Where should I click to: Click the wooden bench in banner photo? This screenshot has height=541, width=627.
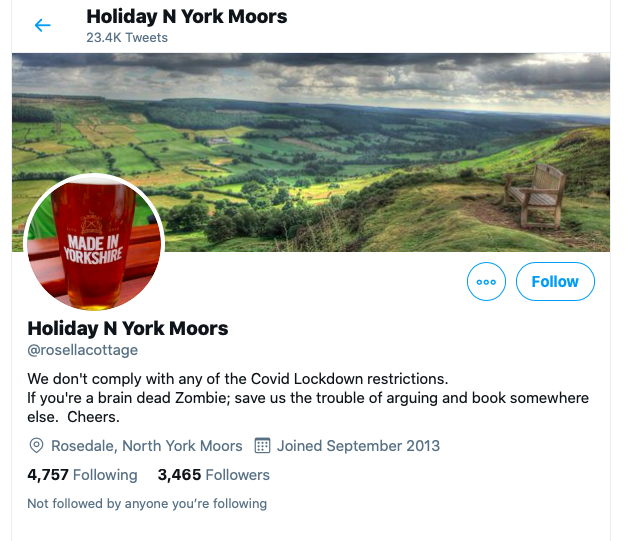[535, 196]
